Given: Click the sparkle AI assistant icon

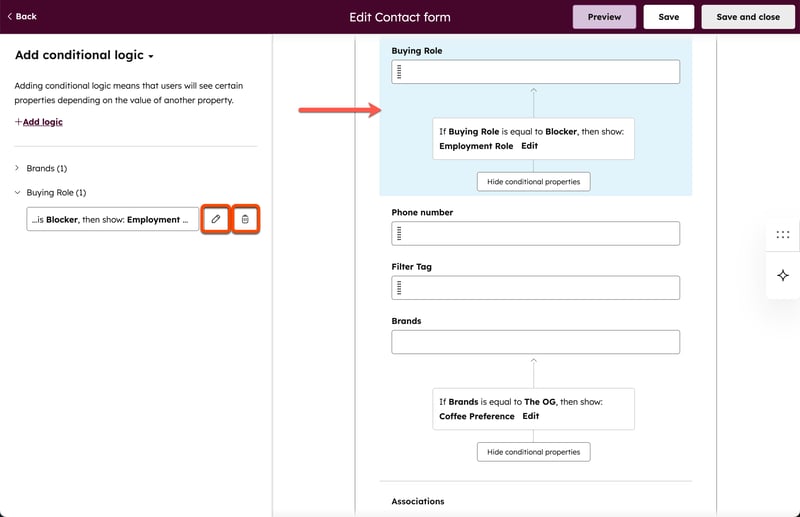Looking at the screenshot, I should click(782, 275).
